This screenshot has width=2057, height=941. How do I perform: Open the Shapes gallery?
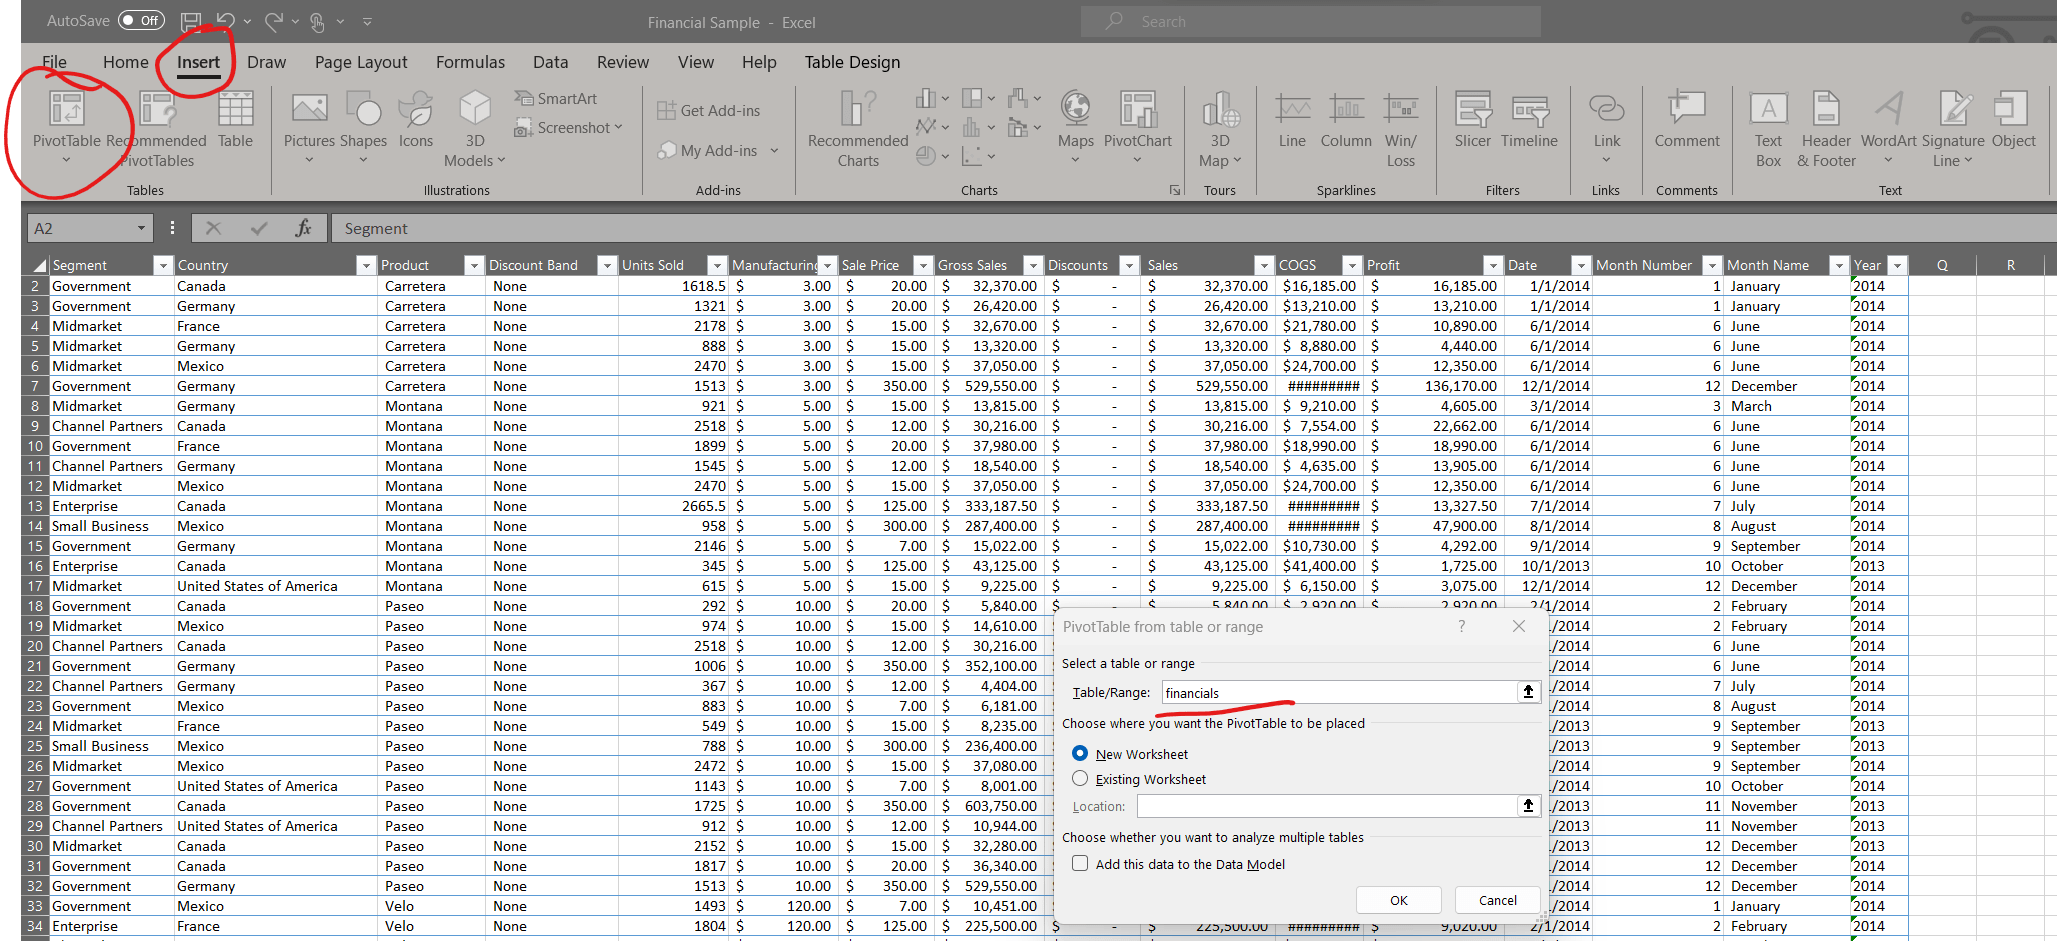363,127
